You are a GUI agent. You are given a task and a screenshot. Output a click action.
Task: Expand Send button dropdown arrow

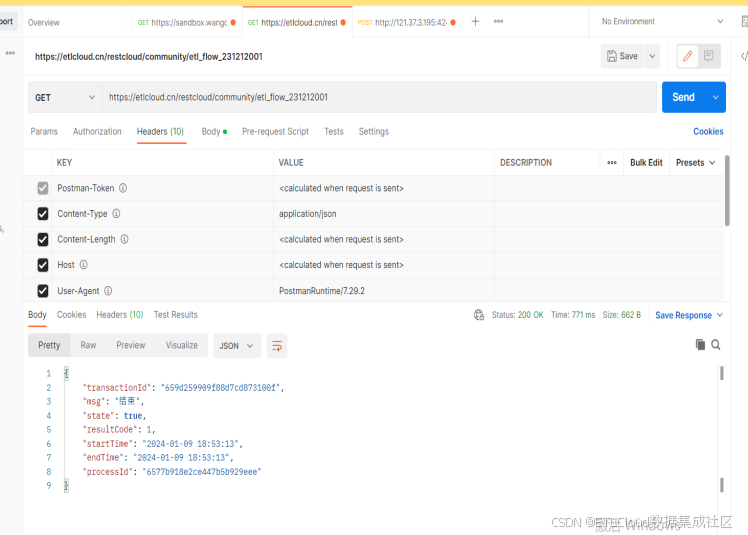(716, 97)
